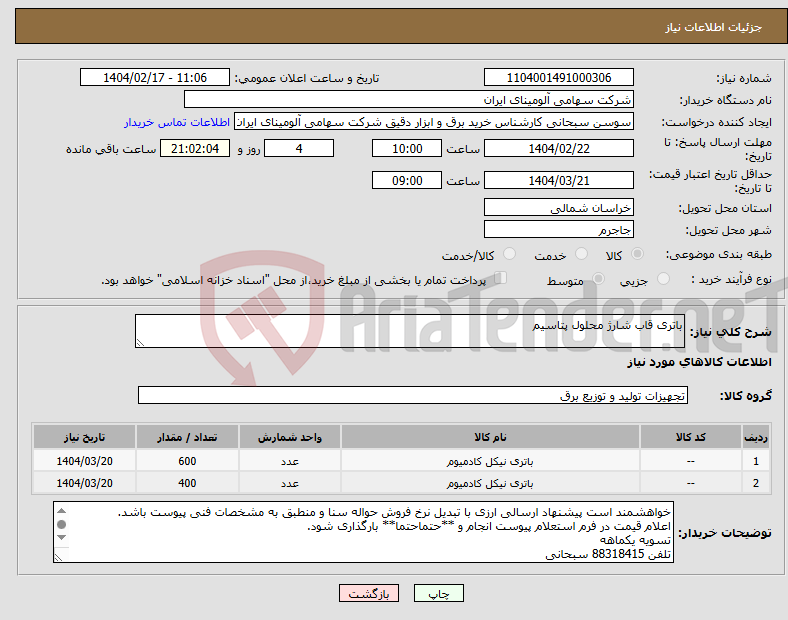
Task: Click the اطلاعات کالاهای مورد نیاز heading
Action: (x=699, y=362)
